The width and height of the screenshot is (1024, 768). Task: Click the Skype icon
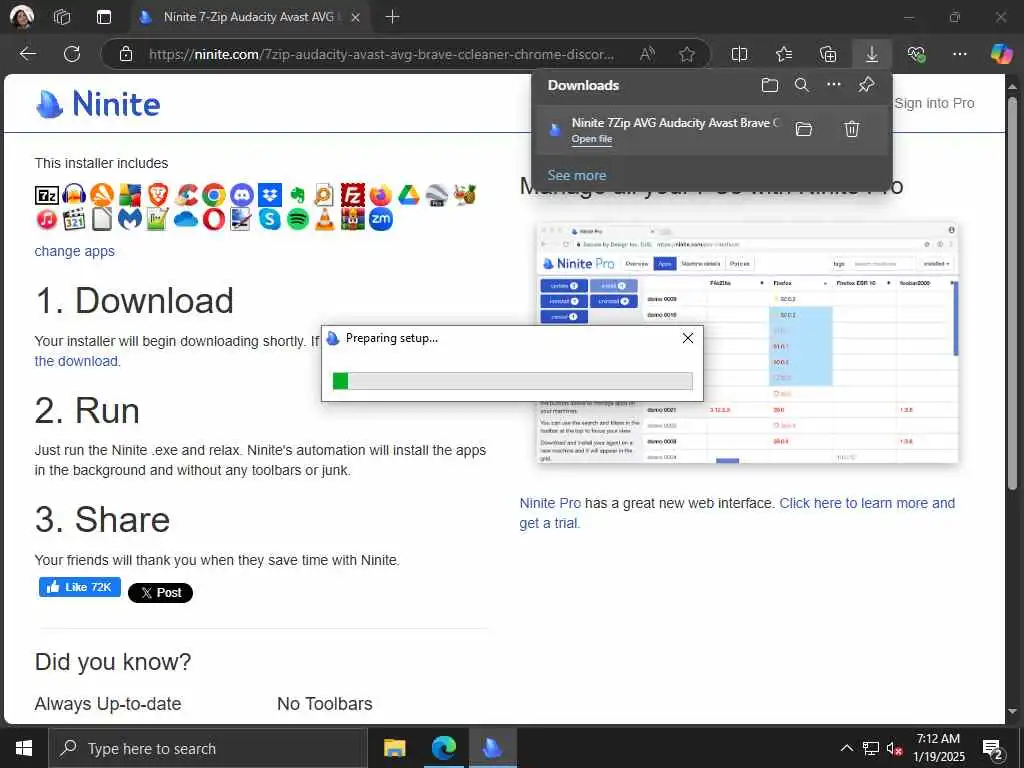click(270, 219)
